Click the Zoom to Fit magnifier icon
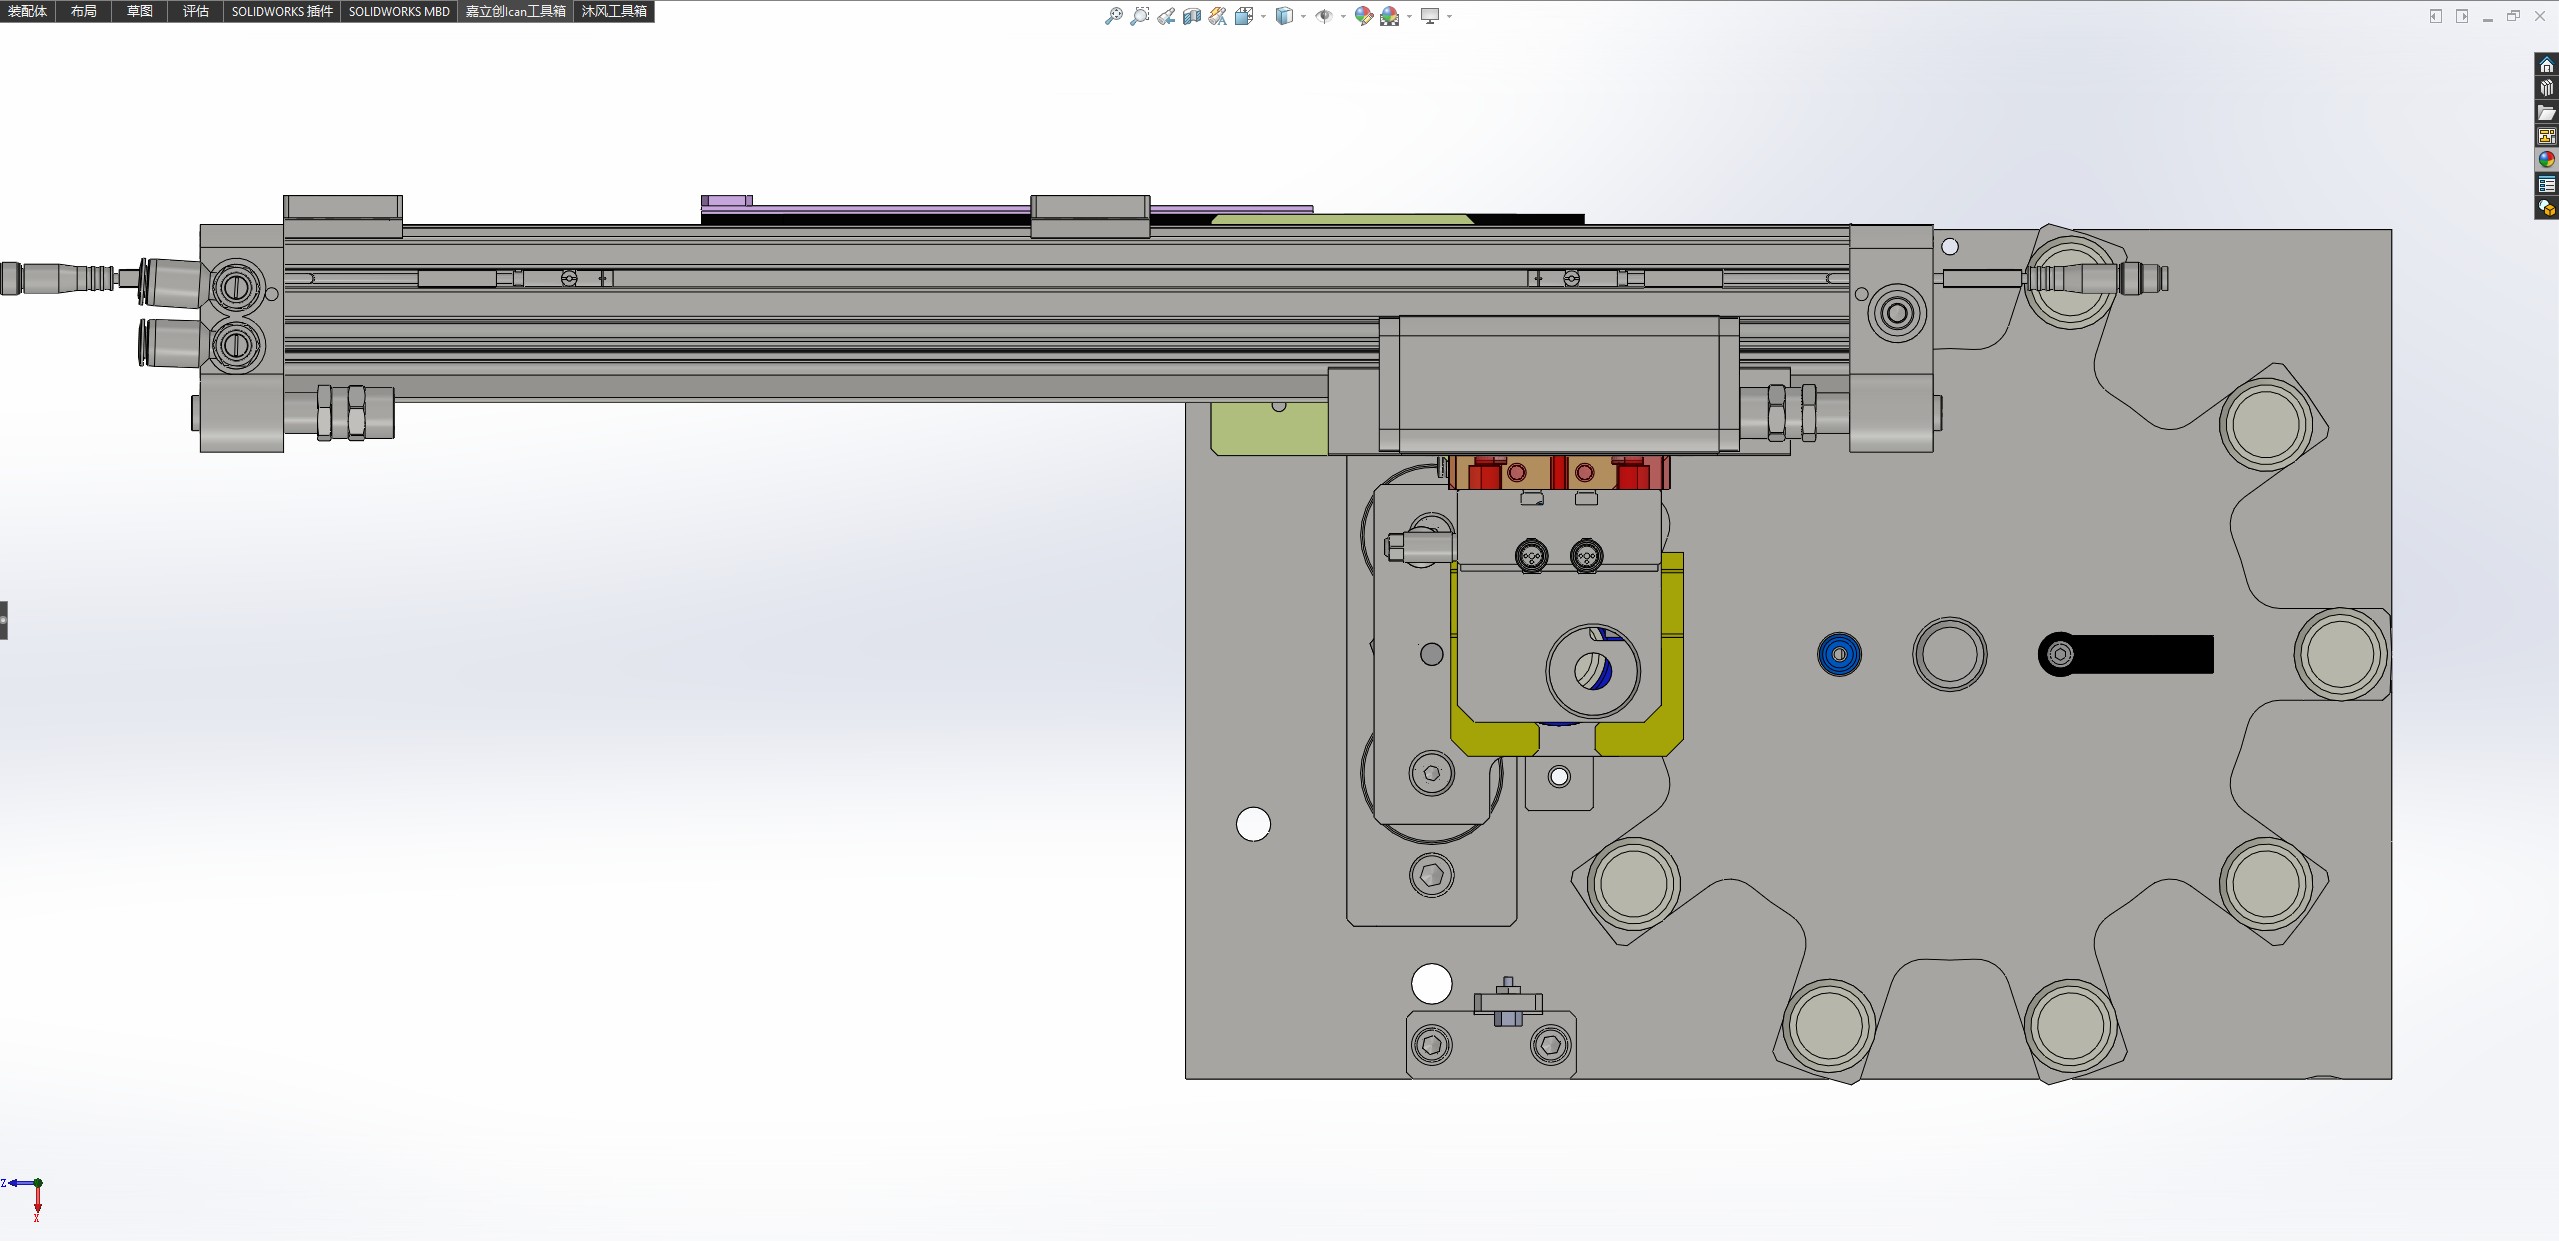 1113,16
